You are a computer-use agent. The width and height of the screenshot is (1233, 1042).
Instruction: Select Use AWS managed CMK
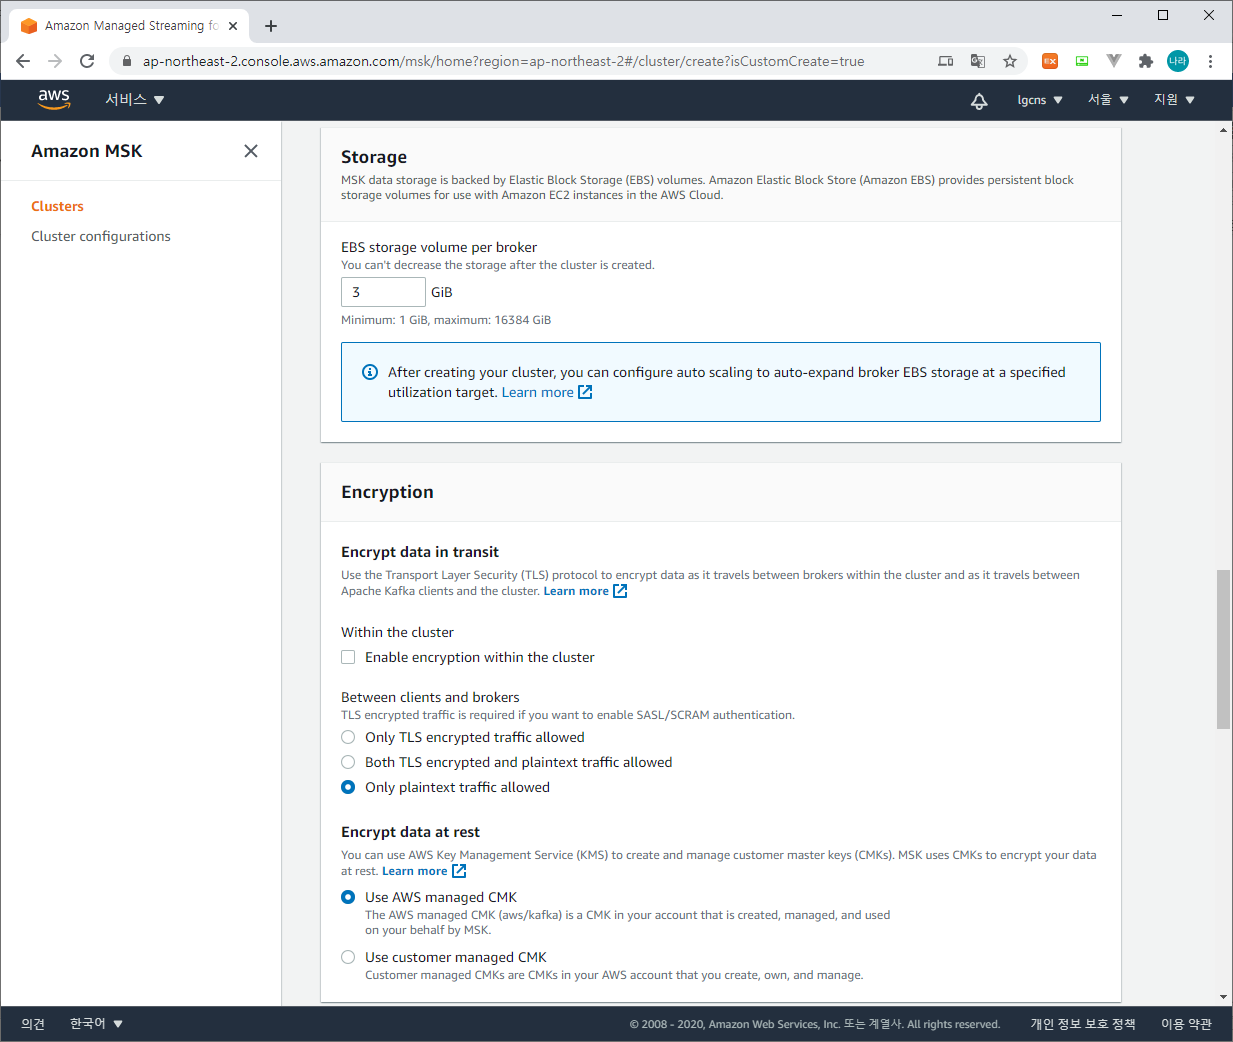pyautogui.click(x=348, y=897)
